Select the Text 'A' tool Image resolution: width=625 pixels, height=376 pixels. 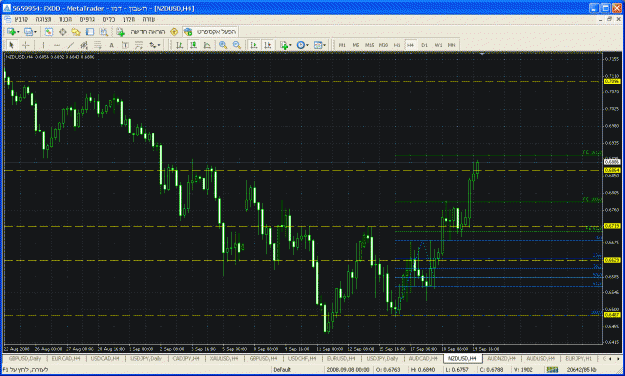click(112, 45)
